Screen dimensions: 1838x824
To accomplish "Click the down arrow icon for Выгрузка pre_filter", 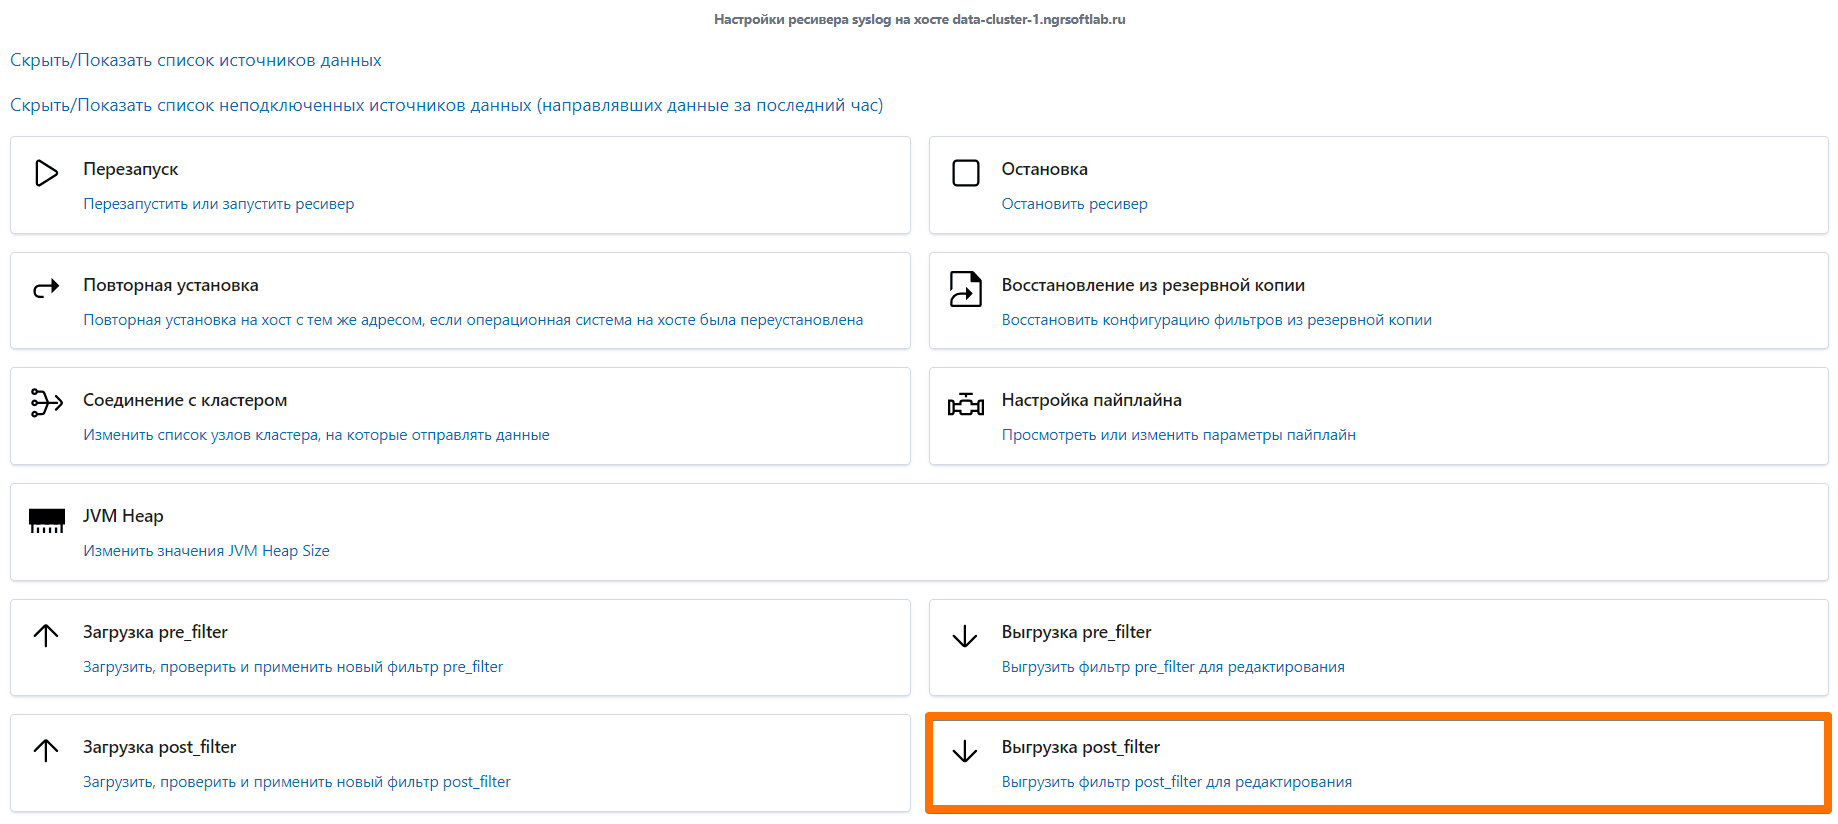I will tap(965, 636).
